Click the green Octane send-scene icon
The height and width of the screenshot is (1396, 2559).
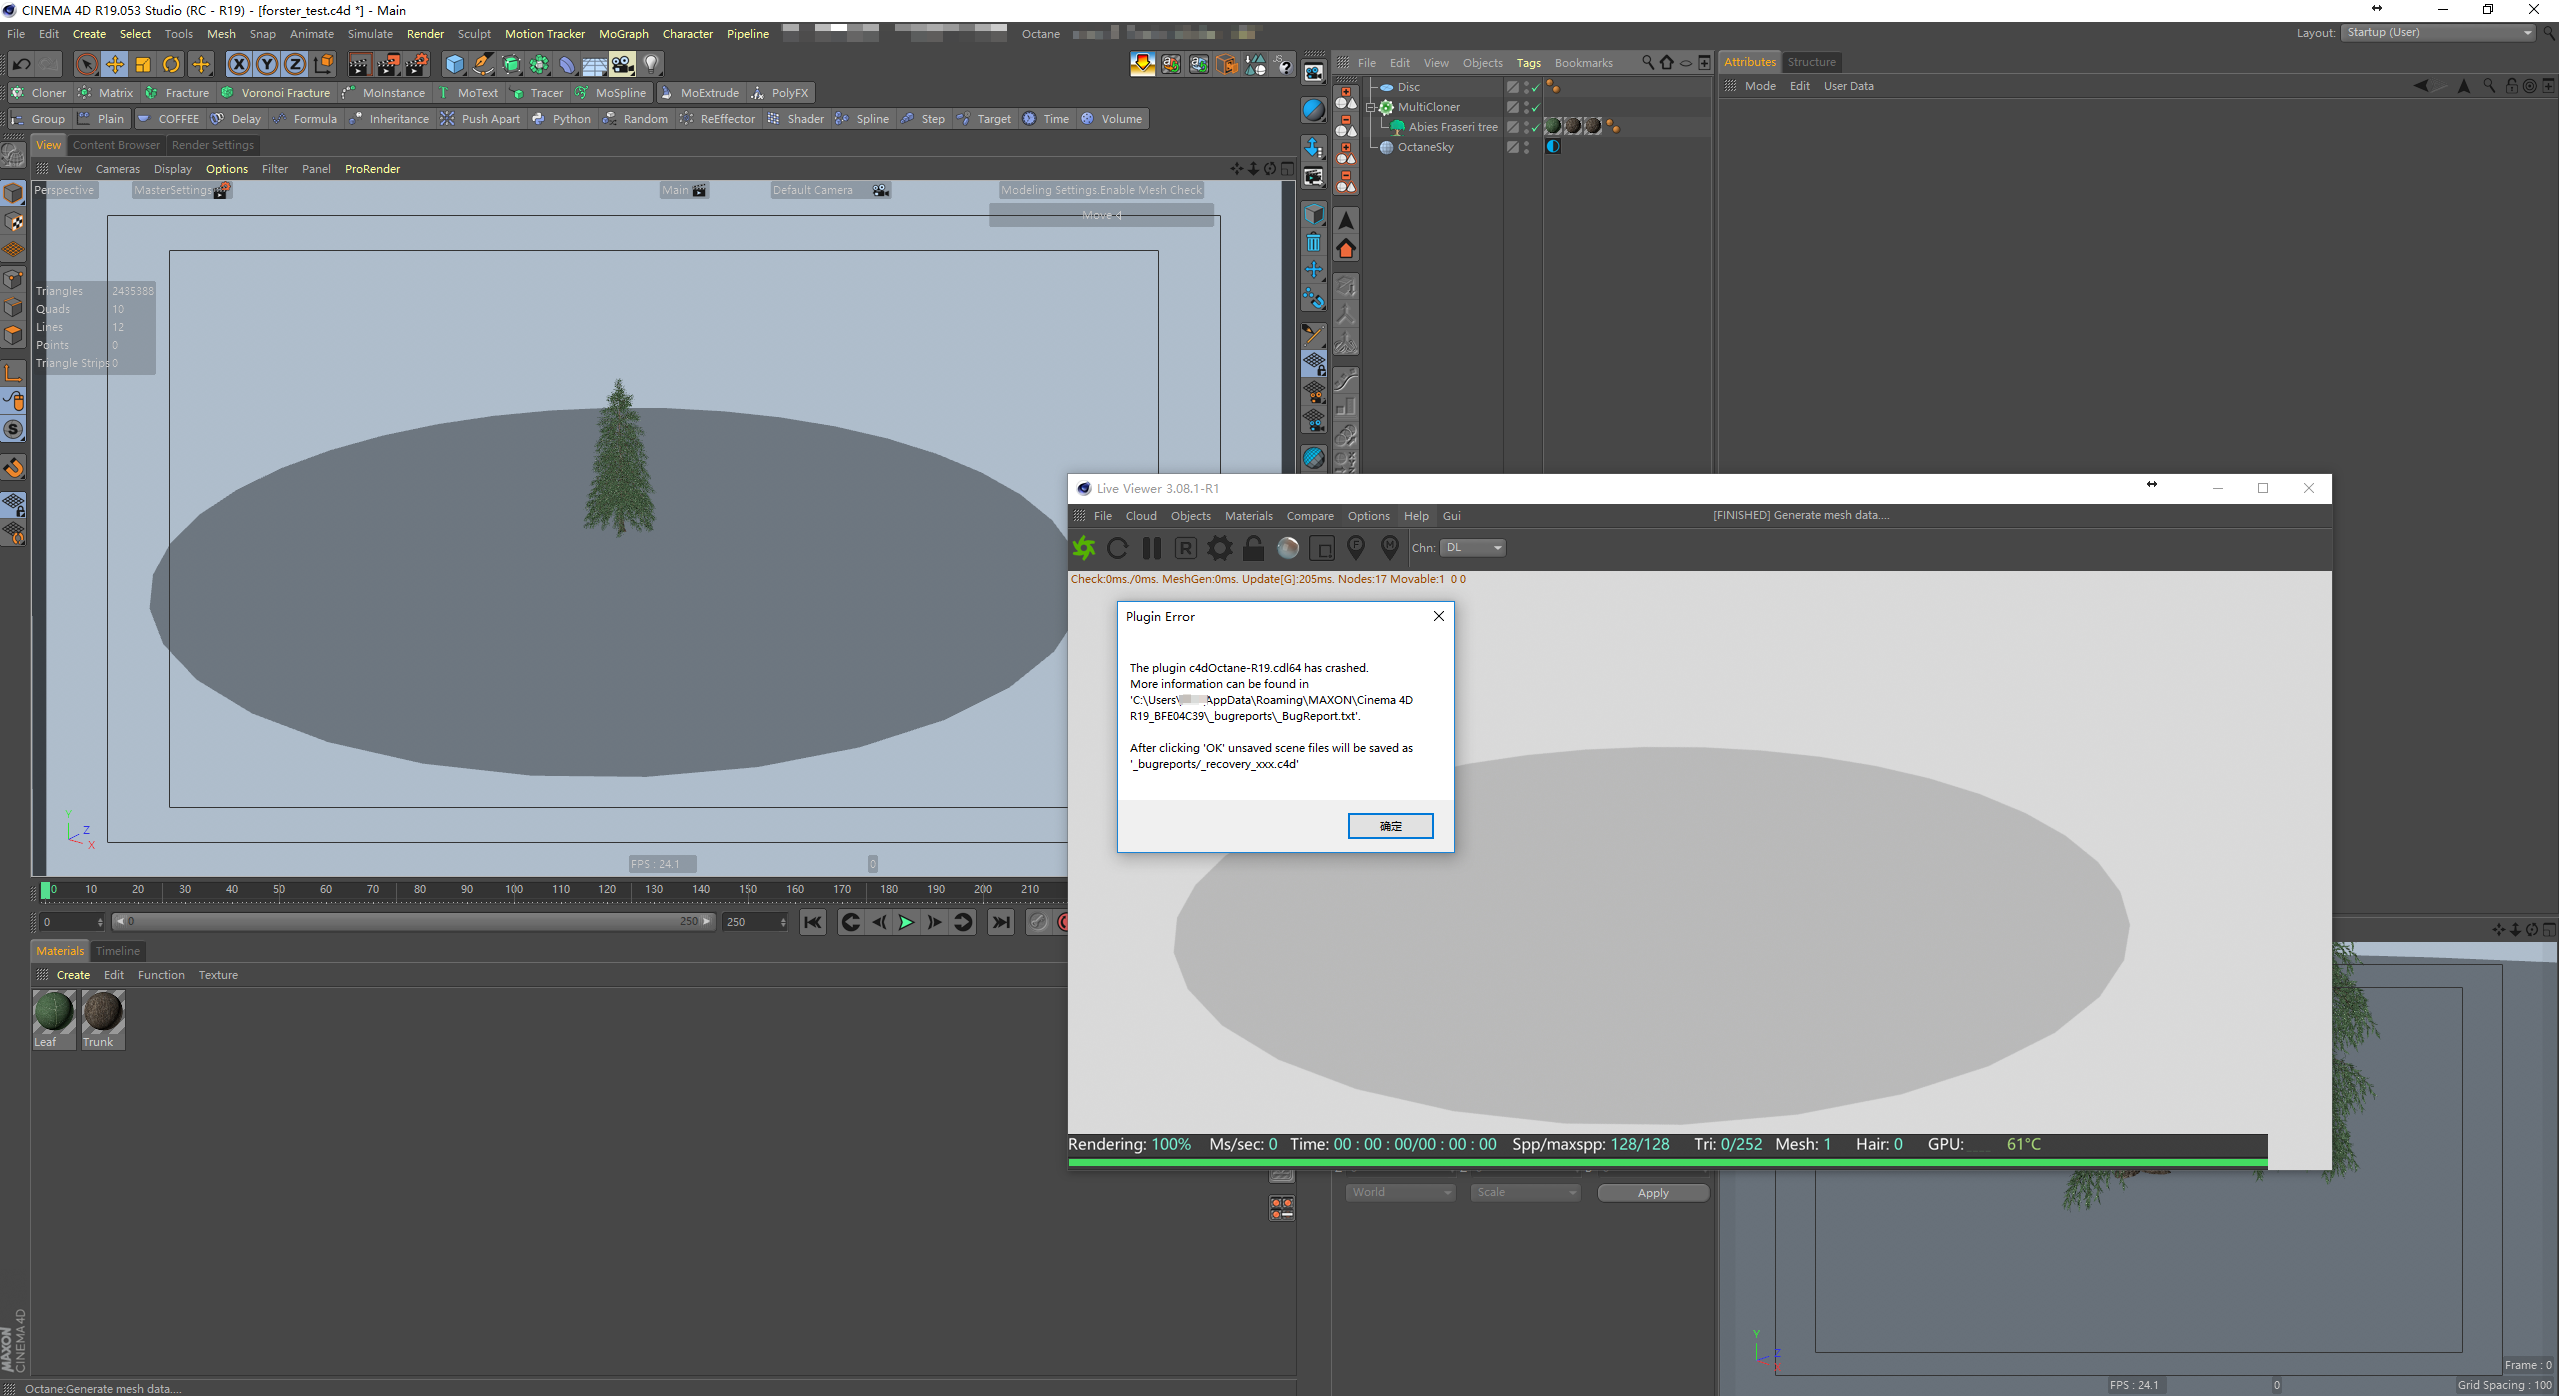point(1084,548)
